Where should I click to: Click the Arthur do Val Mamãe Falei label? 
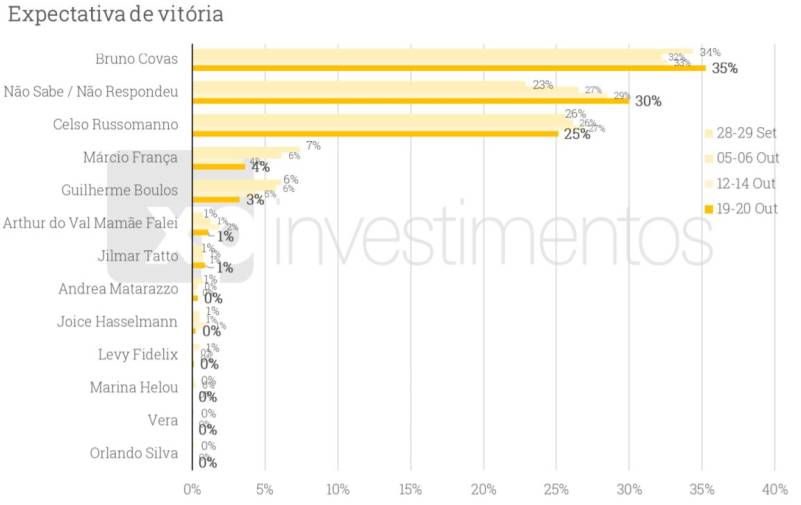pyautogui.click(x=91, y=223)
